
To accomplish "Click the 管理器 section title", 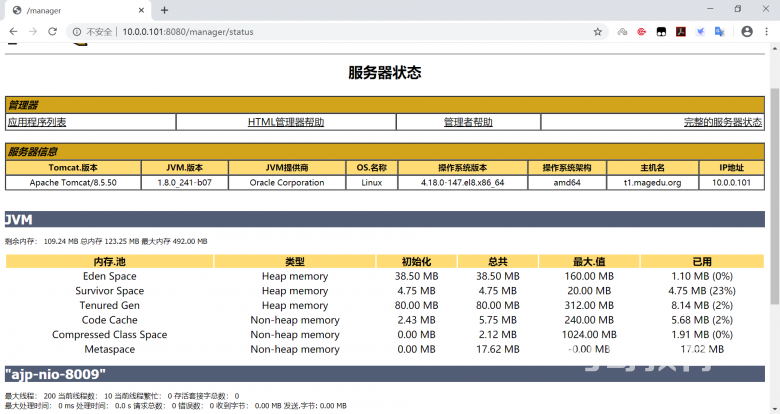I will (x=23, y=105).
